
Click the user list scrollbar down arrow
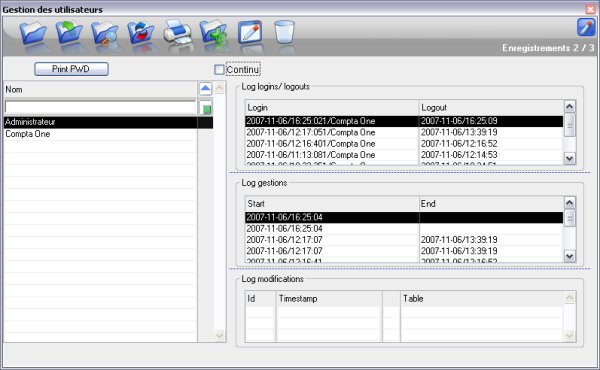[x=220, y=336]
